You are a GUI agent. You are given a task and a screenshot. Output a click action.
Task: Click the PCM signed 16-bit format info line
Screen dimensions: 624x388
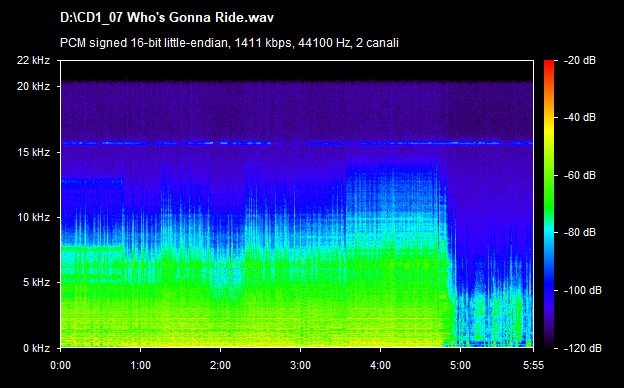[229, 43]
